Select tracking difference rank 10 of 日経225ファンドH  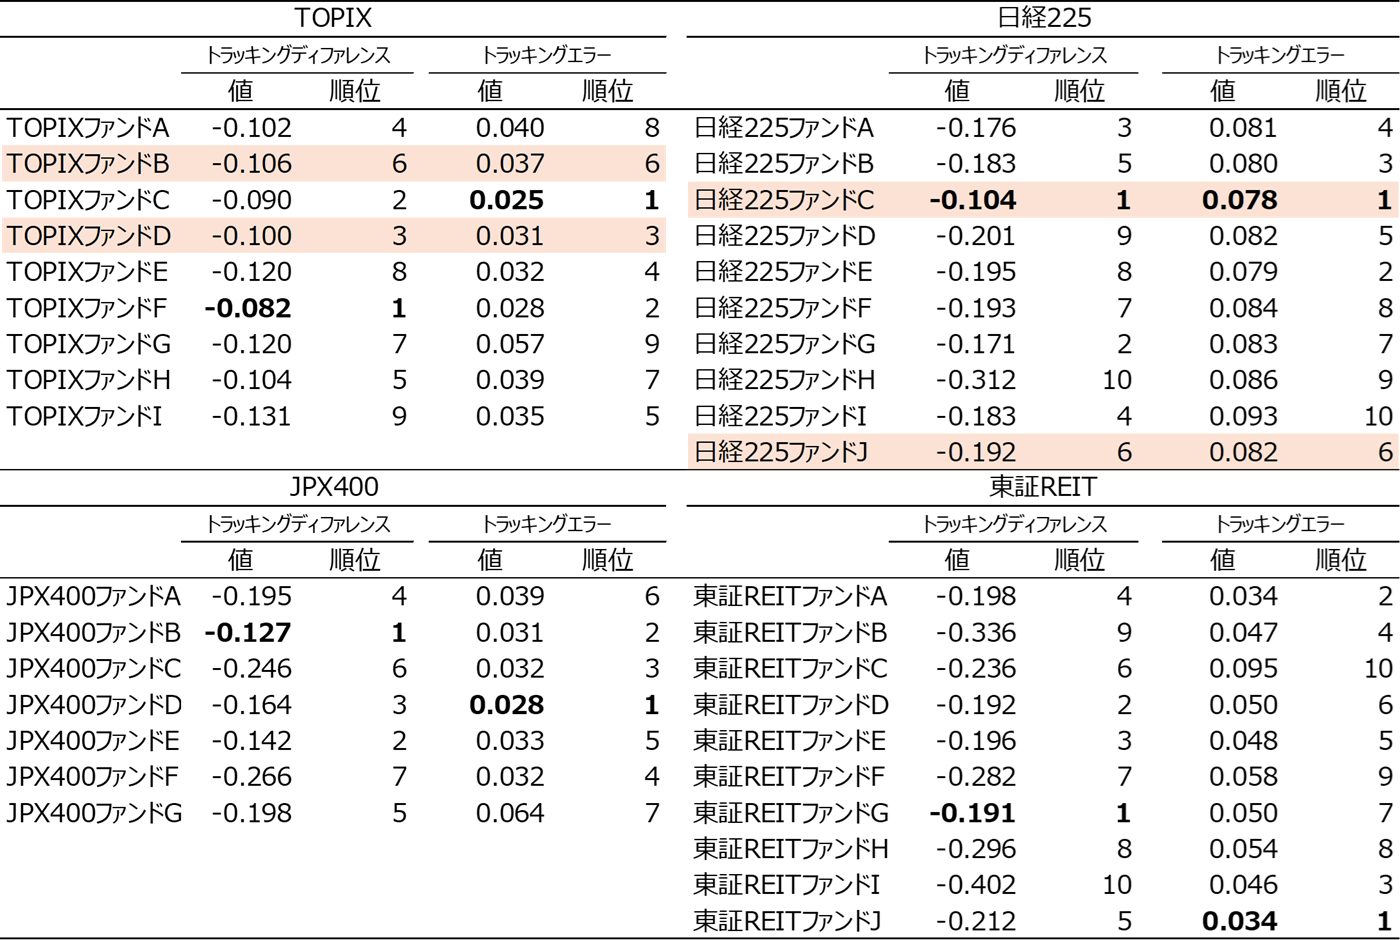1117,380
